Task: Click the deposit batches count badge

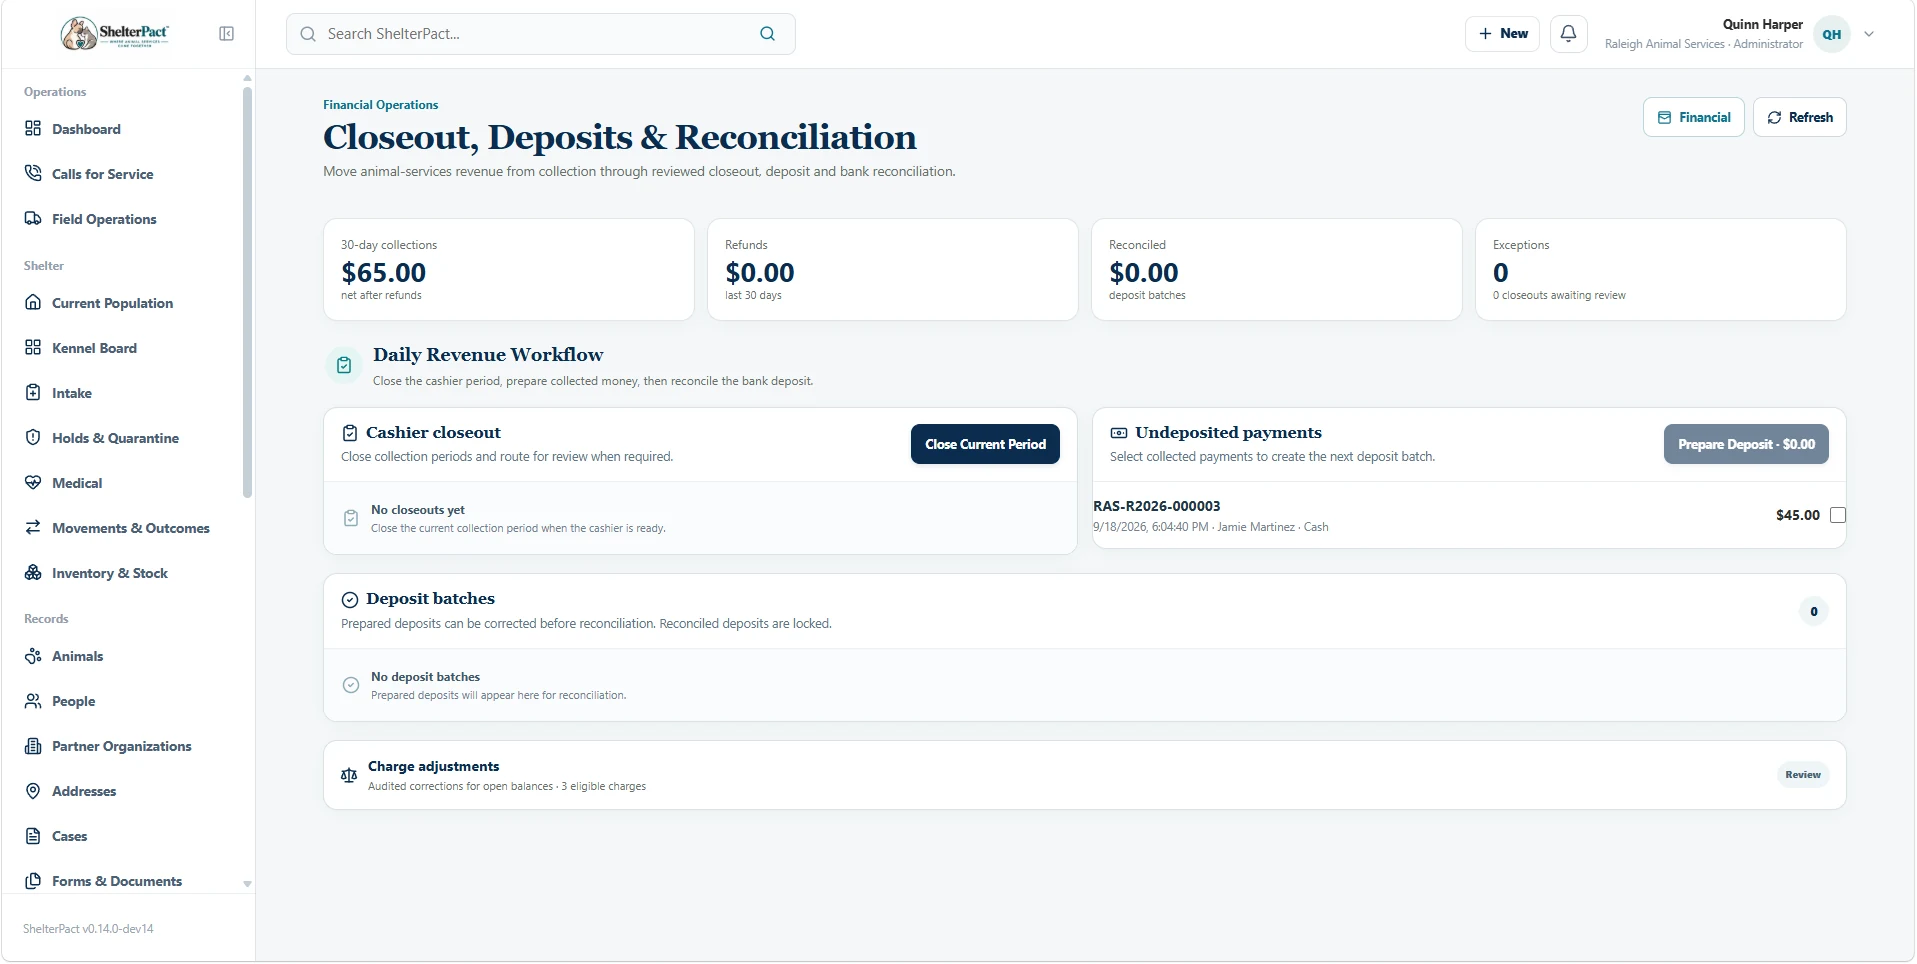Action: click(1813, 611)
